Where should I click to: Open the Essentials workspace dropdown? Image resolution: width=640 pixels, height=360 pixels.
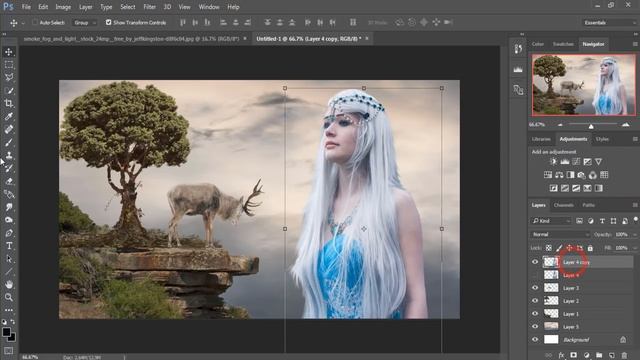(609, 22)
